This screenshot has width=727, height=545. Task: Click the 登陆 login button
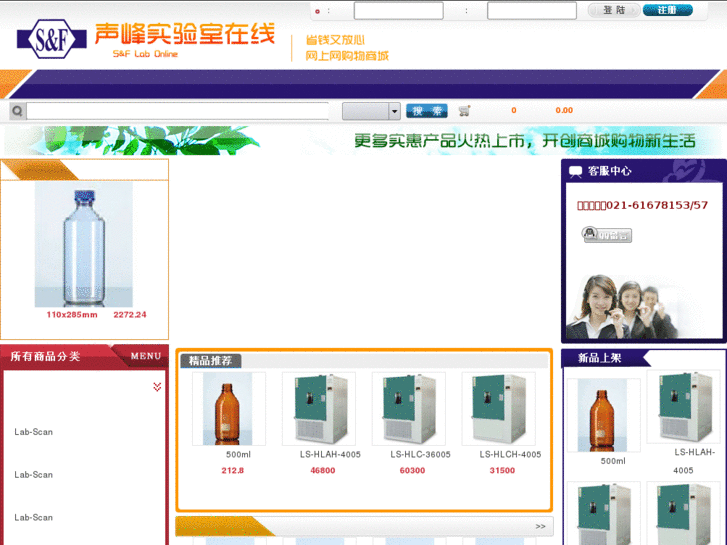click(x=614, y=10)
